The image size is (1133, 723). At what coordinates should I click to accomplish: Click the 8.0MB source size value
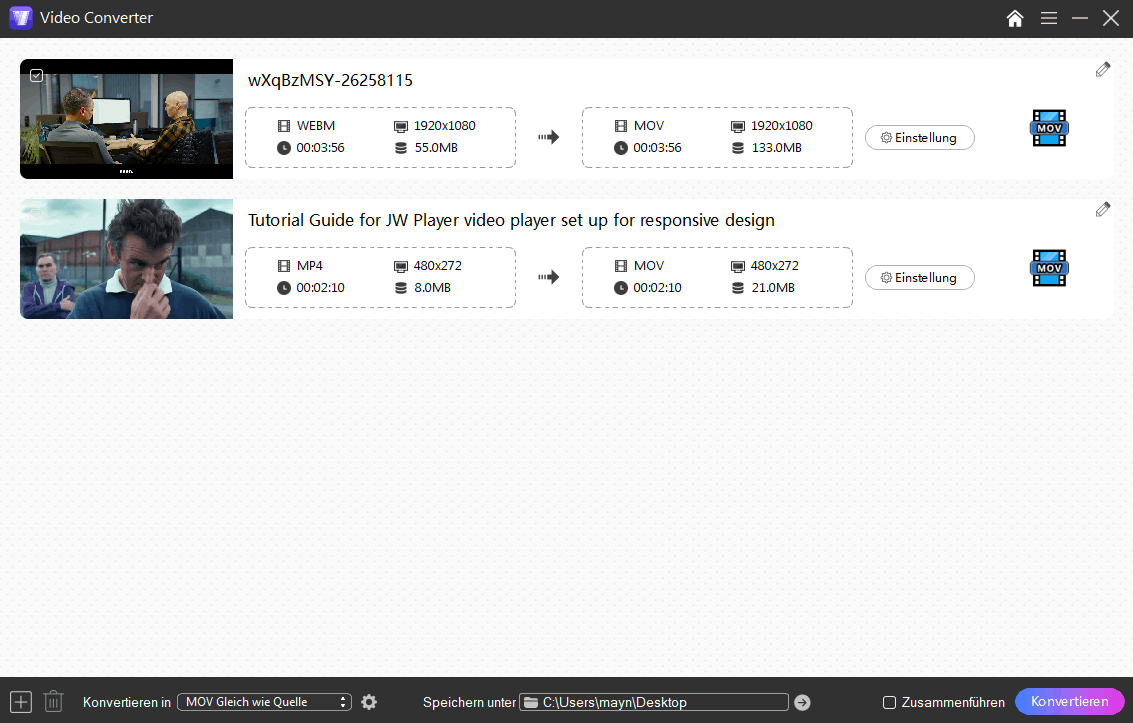(x=432, y=287)
